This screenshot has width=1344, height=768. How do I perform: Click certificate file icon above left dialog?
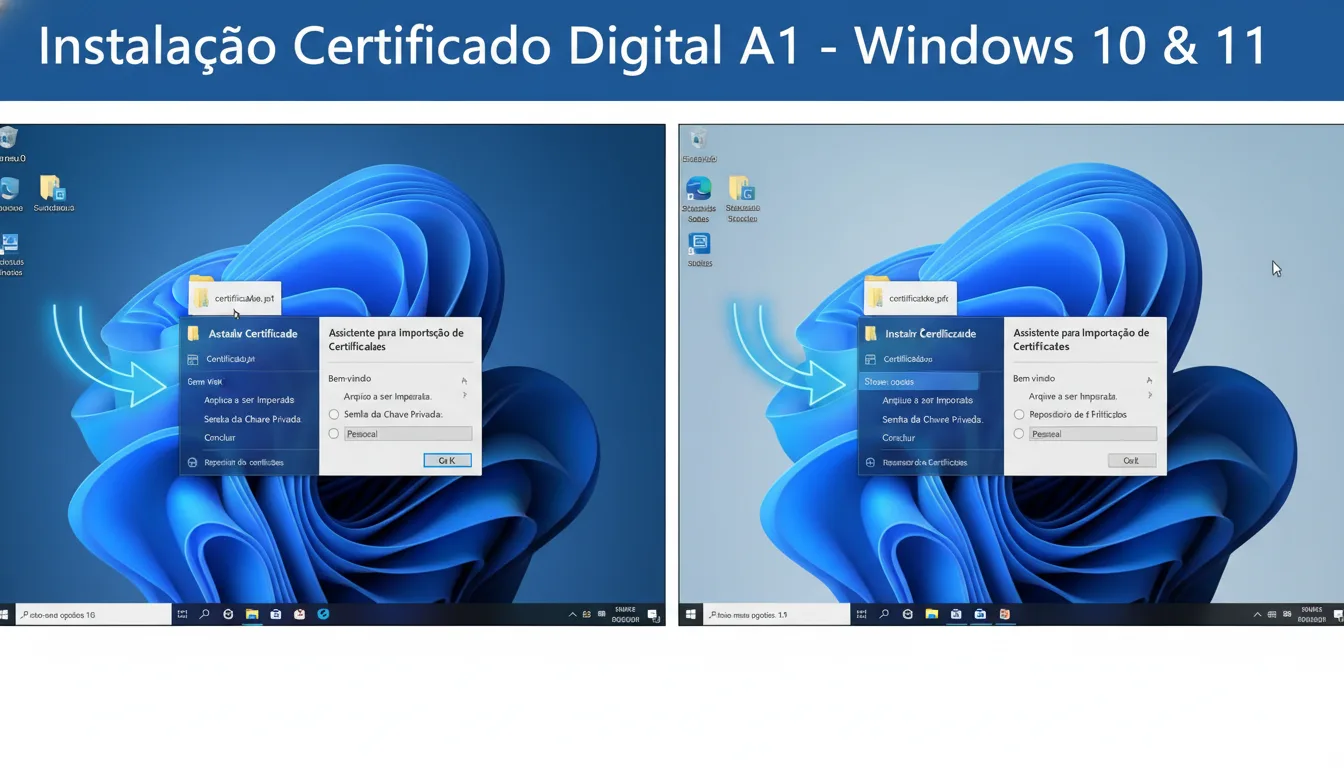202,297
